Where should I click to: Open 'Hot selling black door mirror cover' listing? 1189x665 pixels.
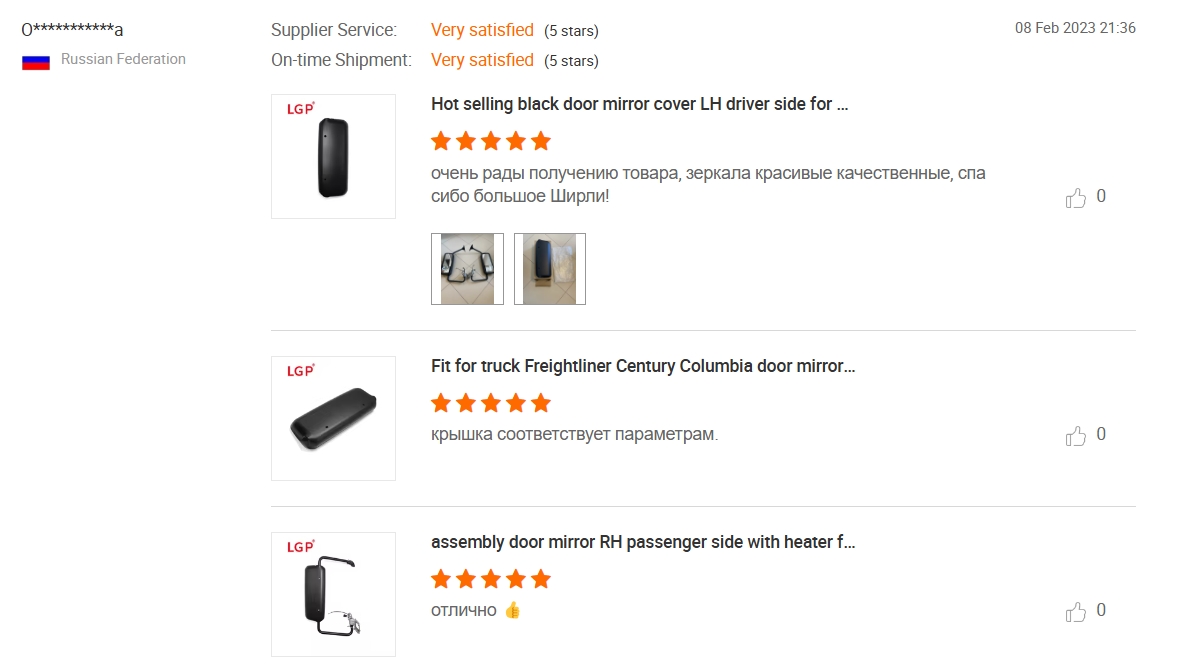coord(639,104)
